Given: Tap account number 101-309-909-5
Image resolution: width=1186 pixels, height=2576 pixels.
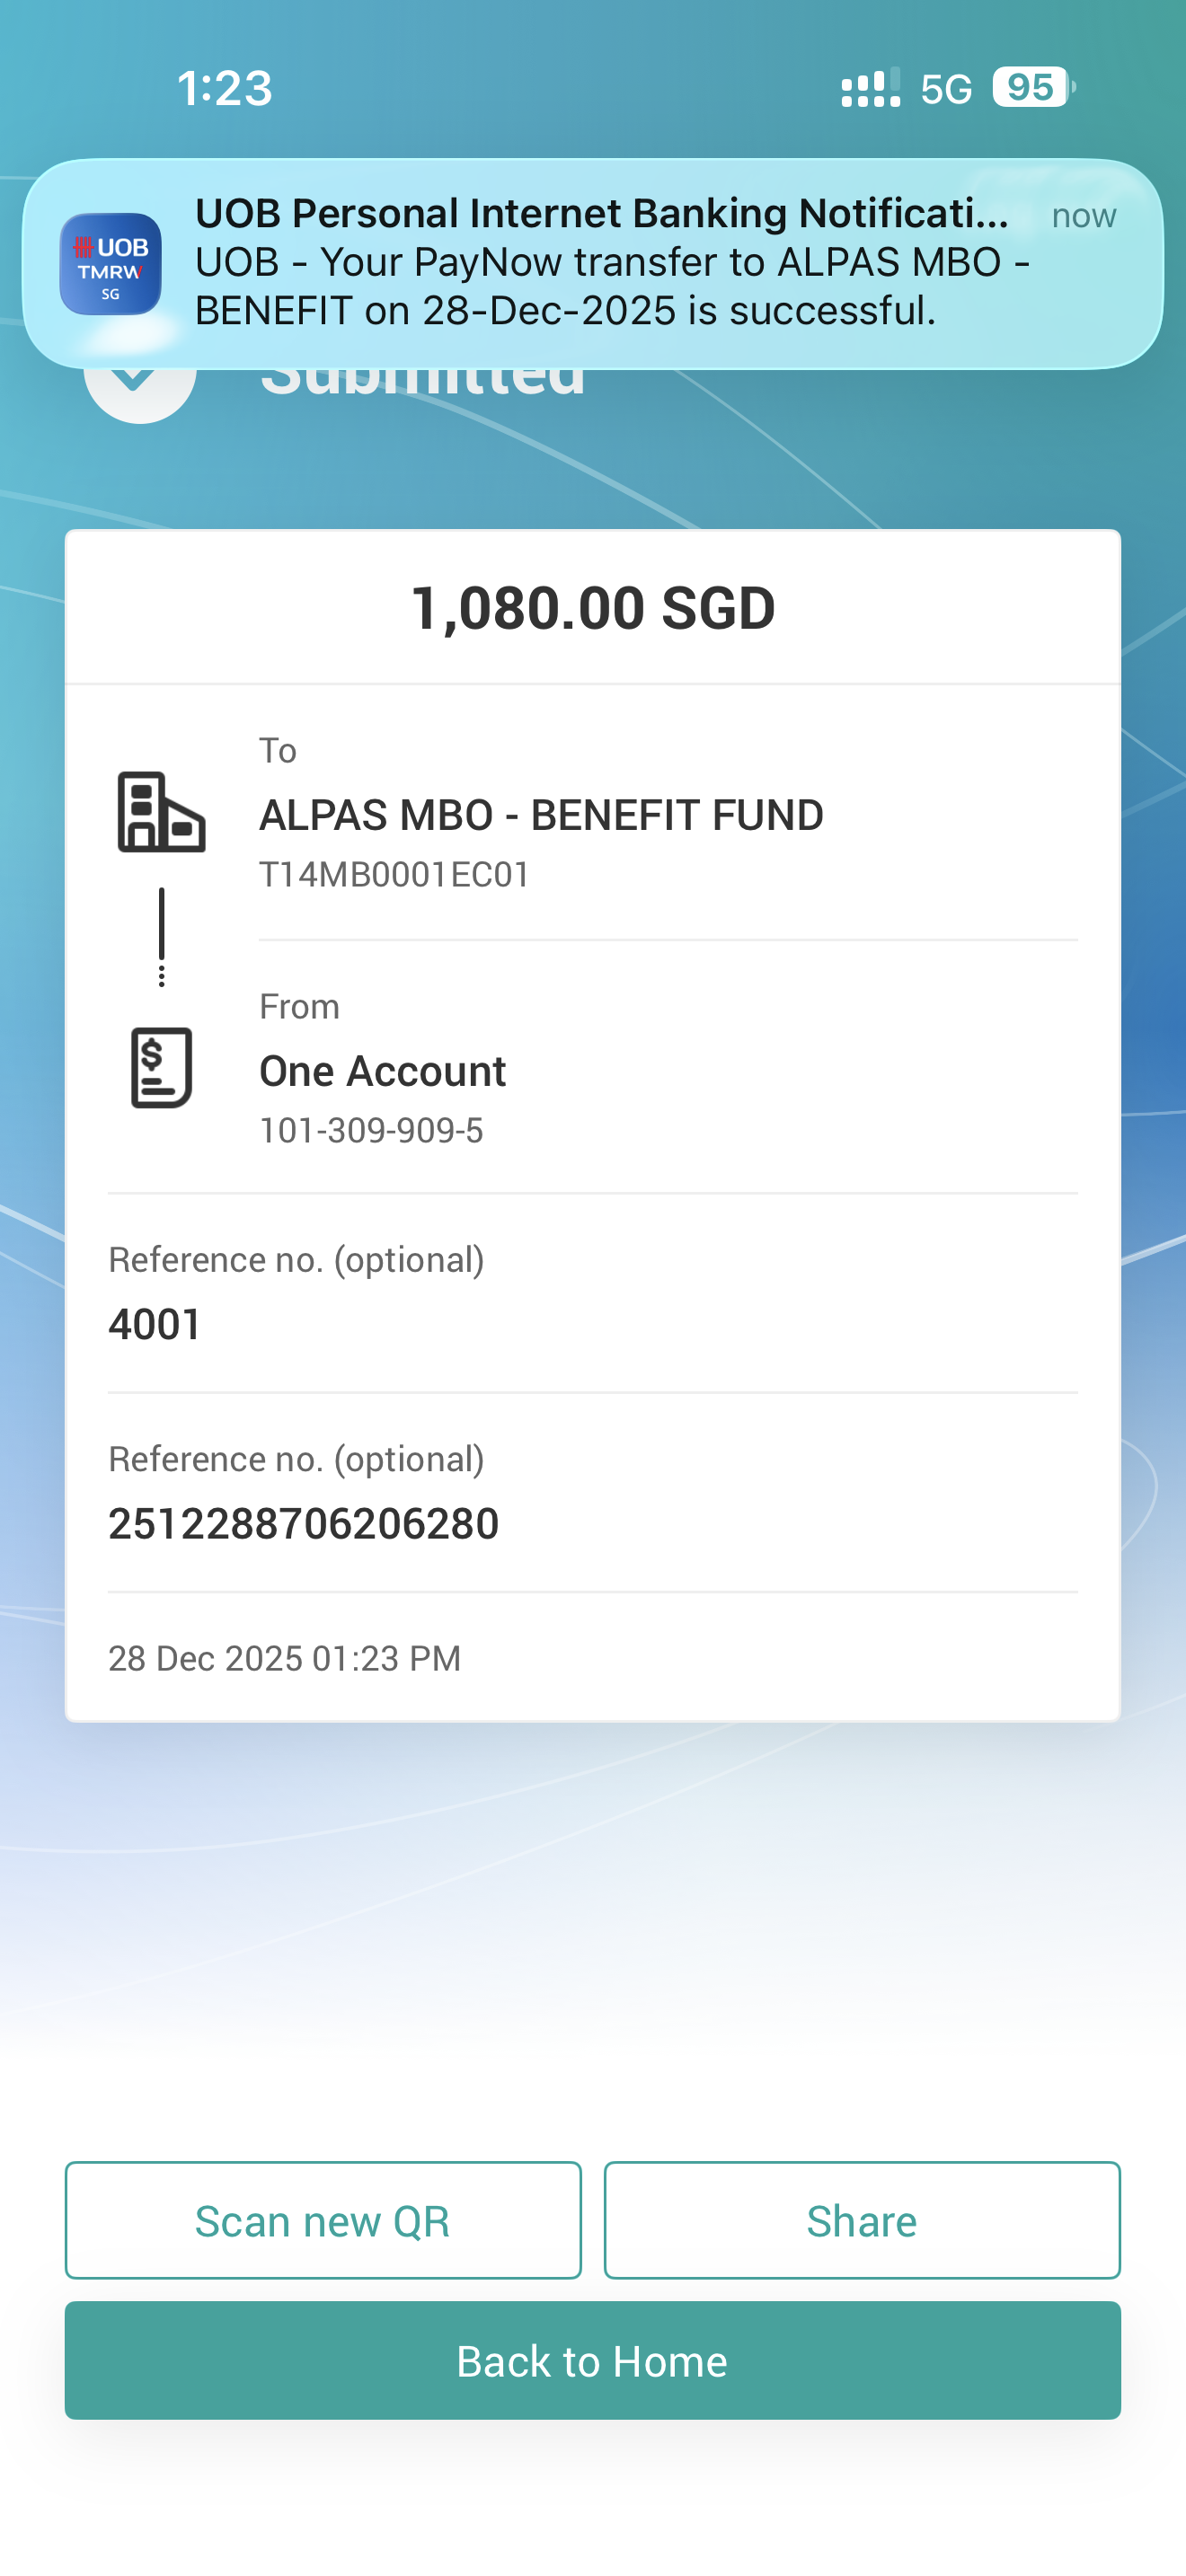Looking at the screenshot, I should (371, 1131).
